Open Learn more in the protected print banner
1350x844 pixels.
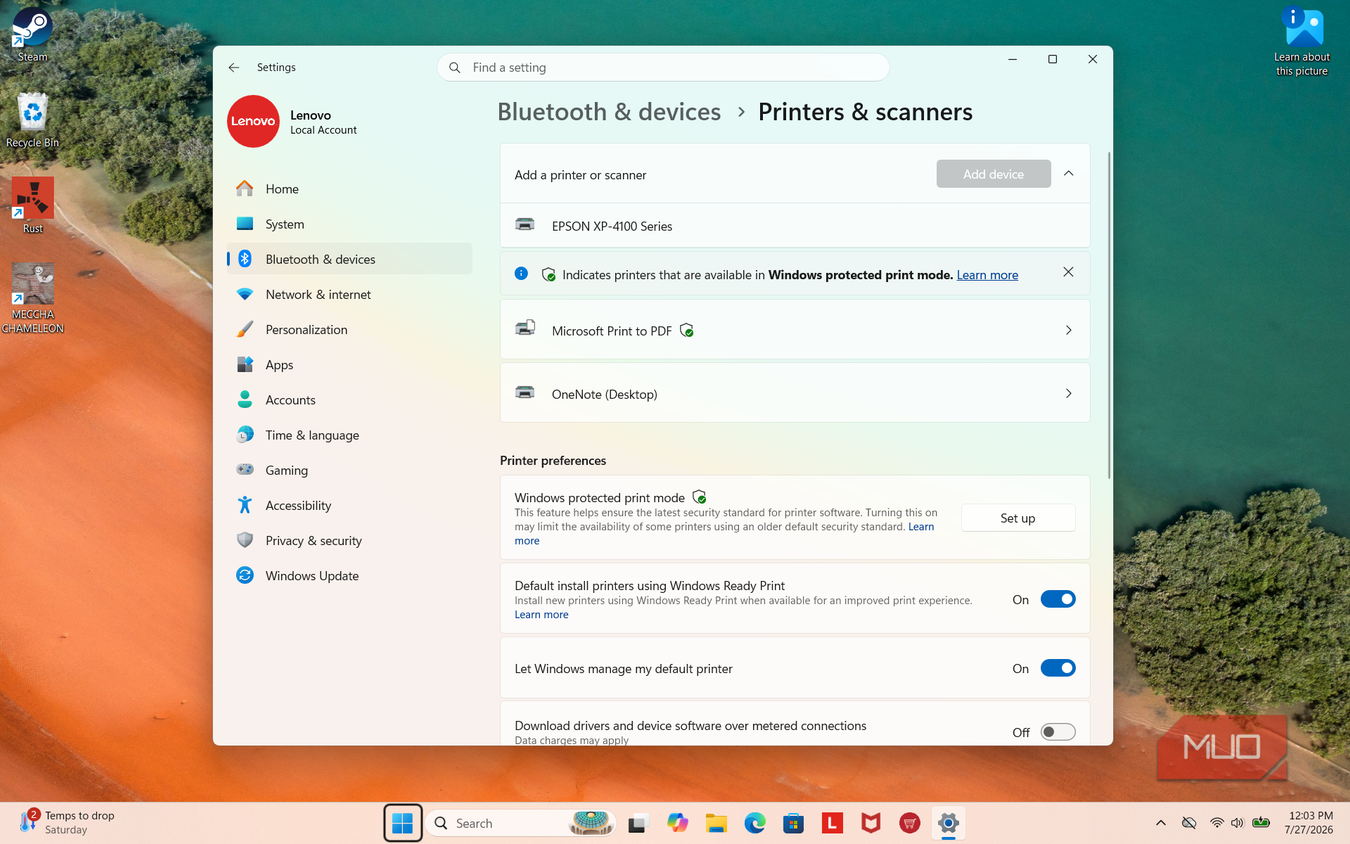click(x=987, y=275)
